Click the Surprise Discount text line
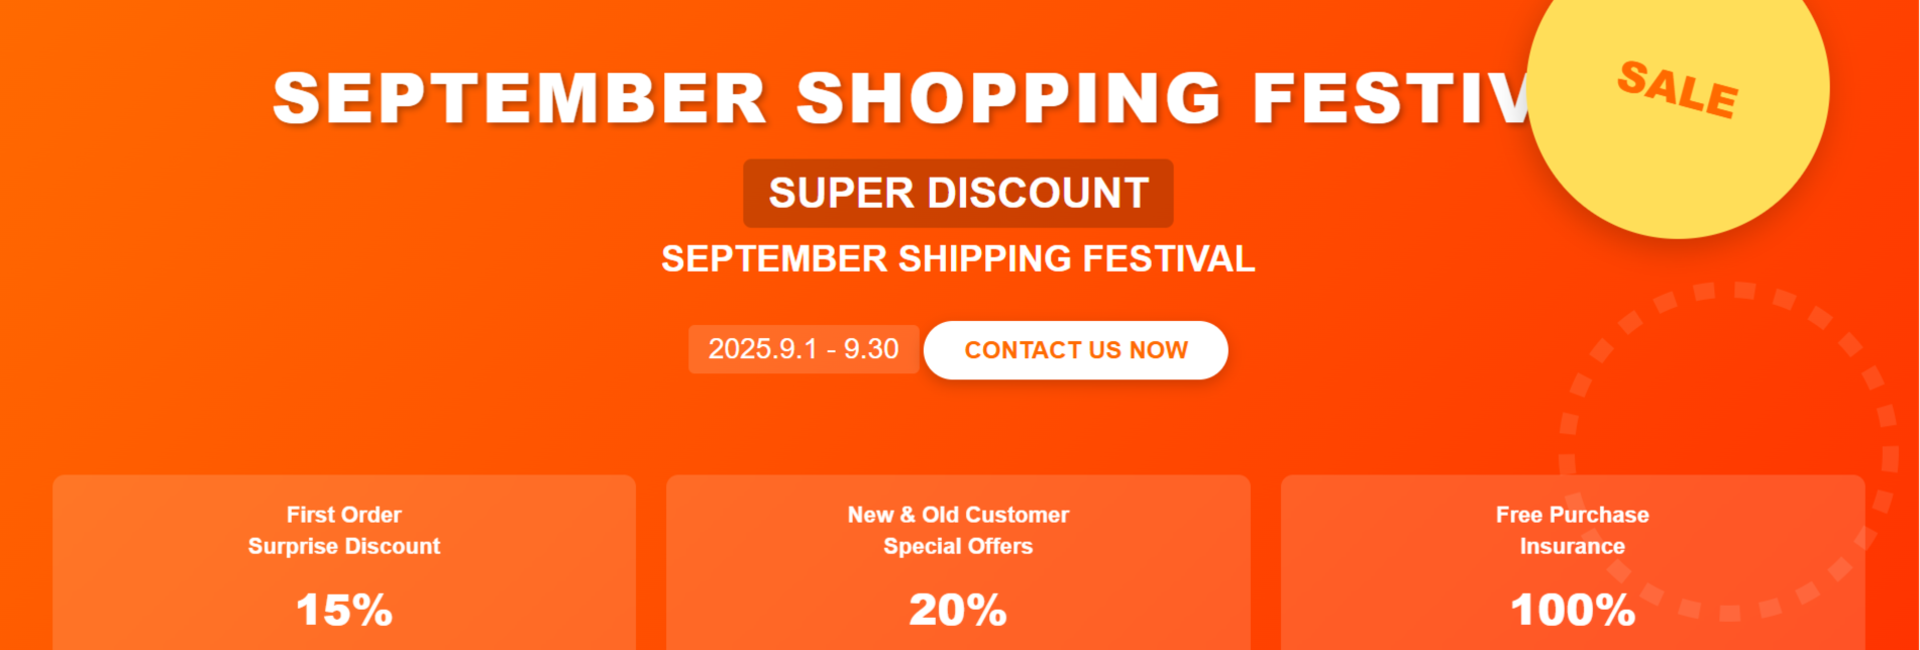This screenshot has height=650, width=1920. point(344,546)
